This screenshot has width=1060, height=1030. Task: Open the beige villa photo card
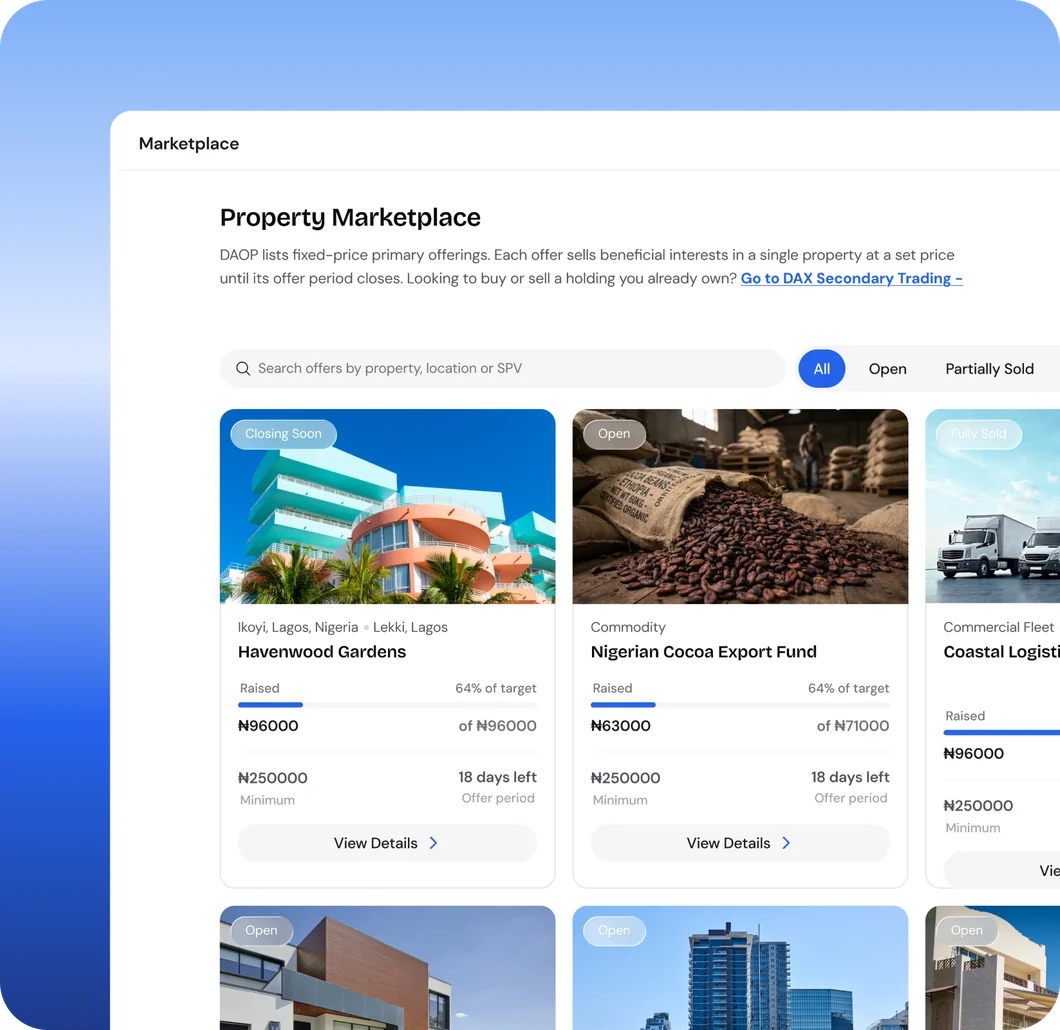(x=992, y=968)
